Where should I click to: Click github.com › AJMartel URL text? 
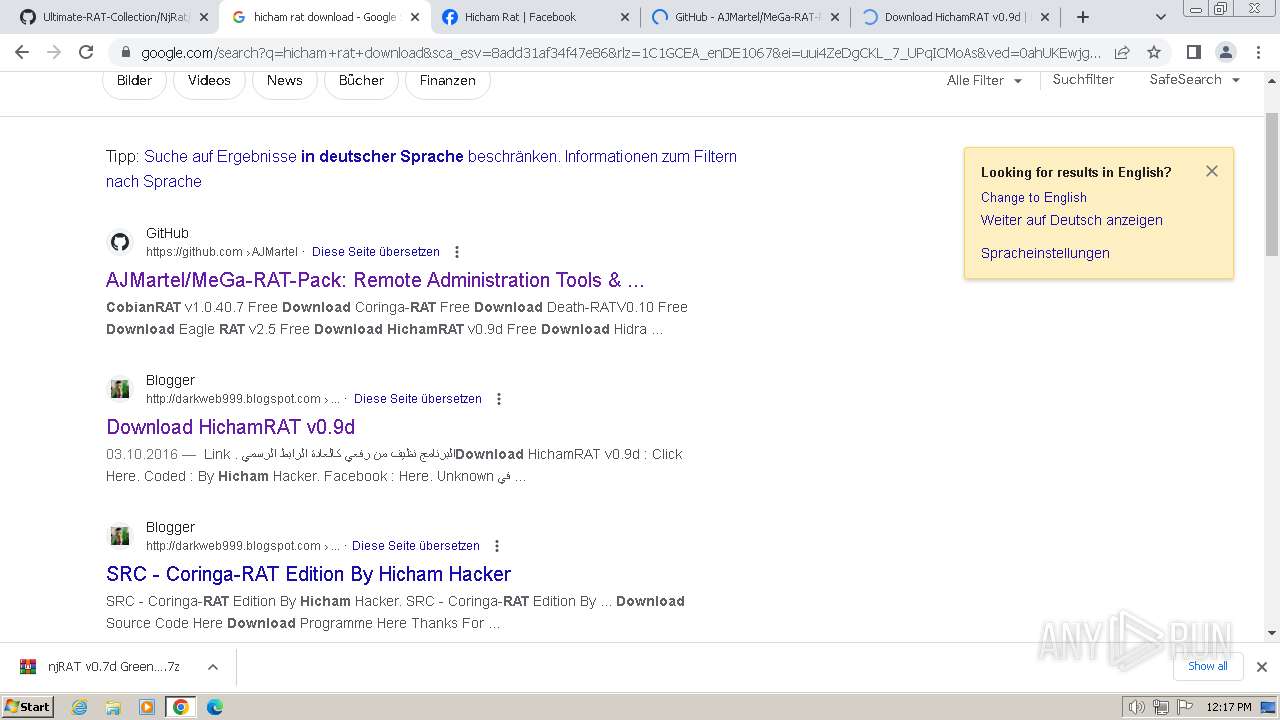pos(222,252)
